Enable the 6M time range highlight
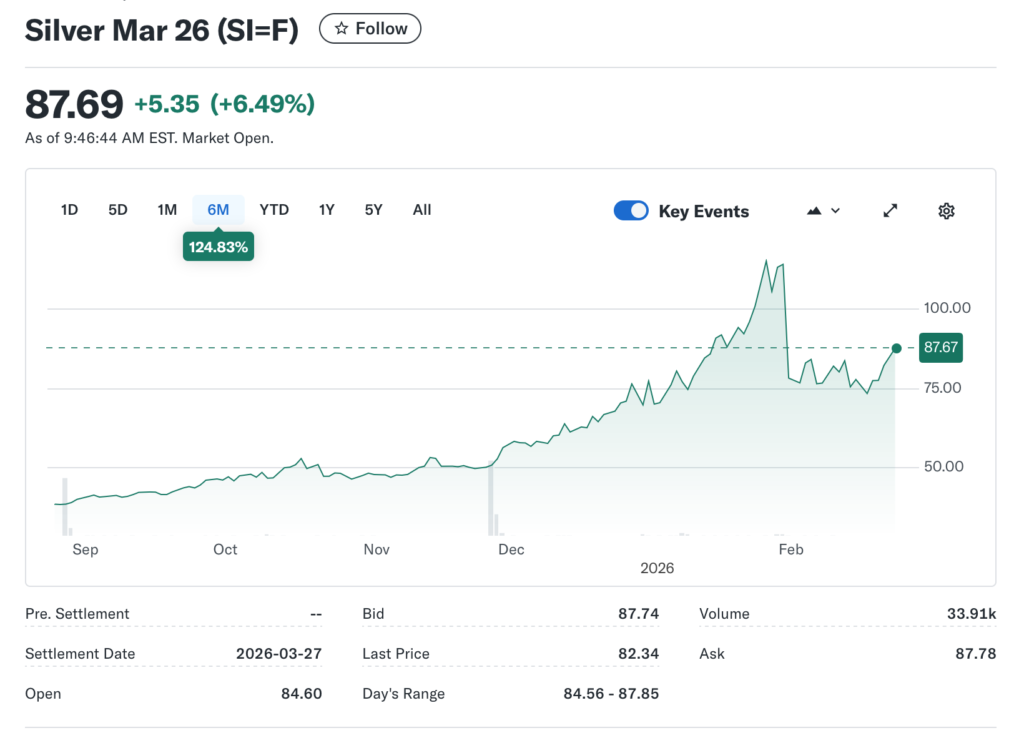 point(218,209)
